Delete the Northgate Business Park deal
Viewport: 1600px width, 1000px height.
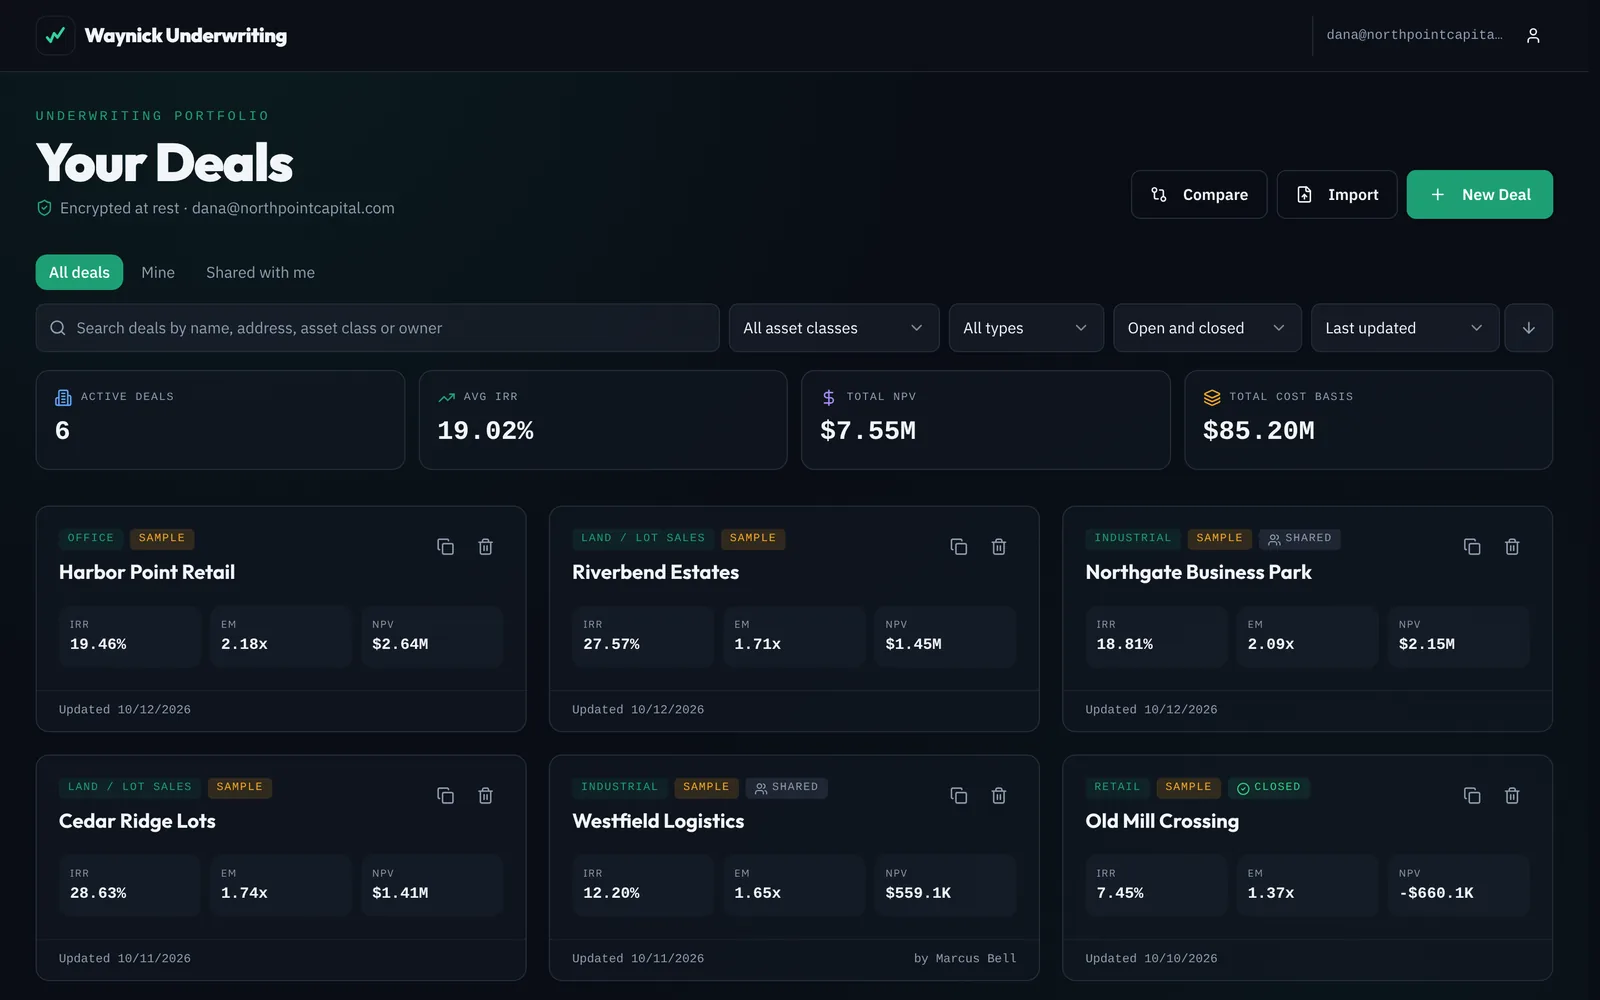[1512, 547]
